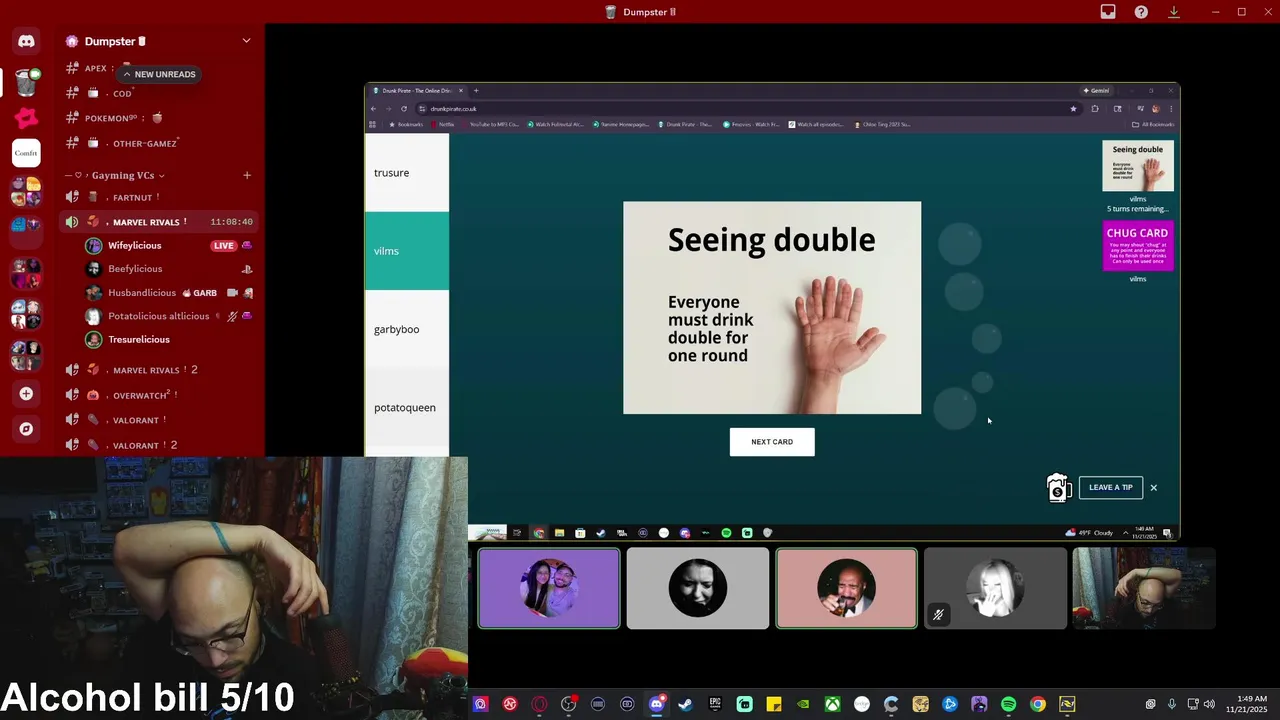Click the Seeing double card
The height and width of the screenshot is (720, 1280).
tap(772, 308)
